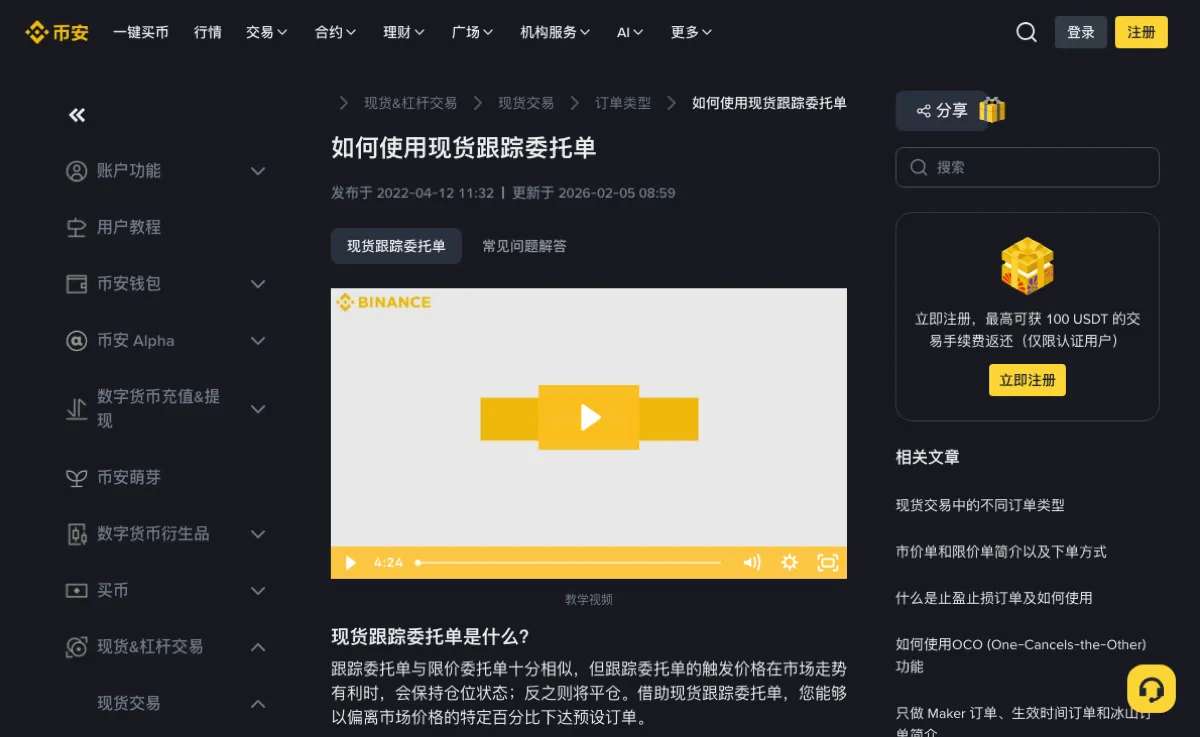Click the 用户教程 signpost icon
Screen dimensions: 1200x737
(x=76, y=228)
